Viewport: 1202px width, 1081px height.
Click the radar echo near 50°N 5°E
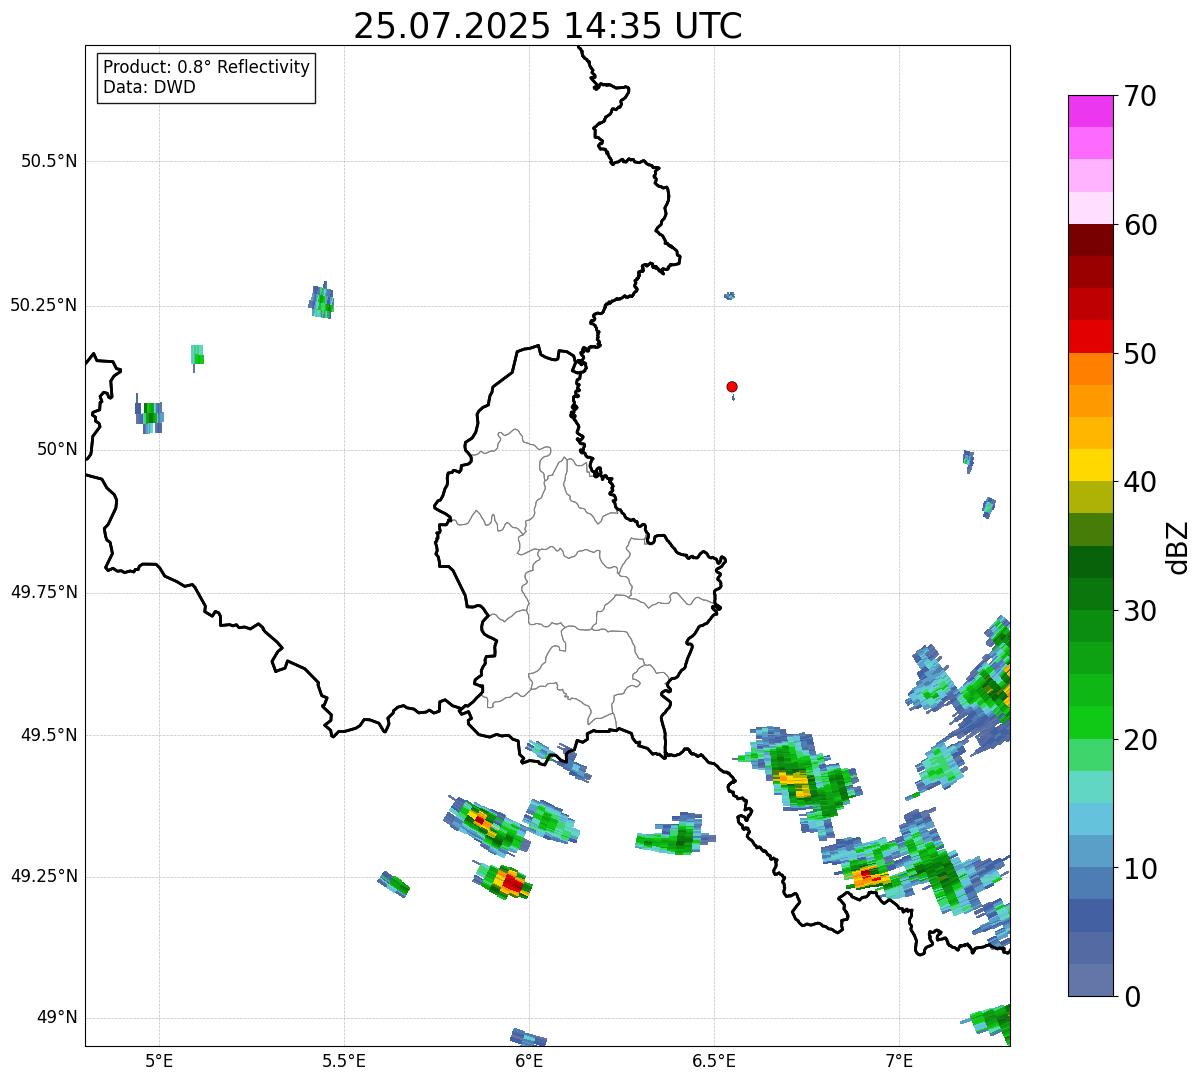coord(149,413)
